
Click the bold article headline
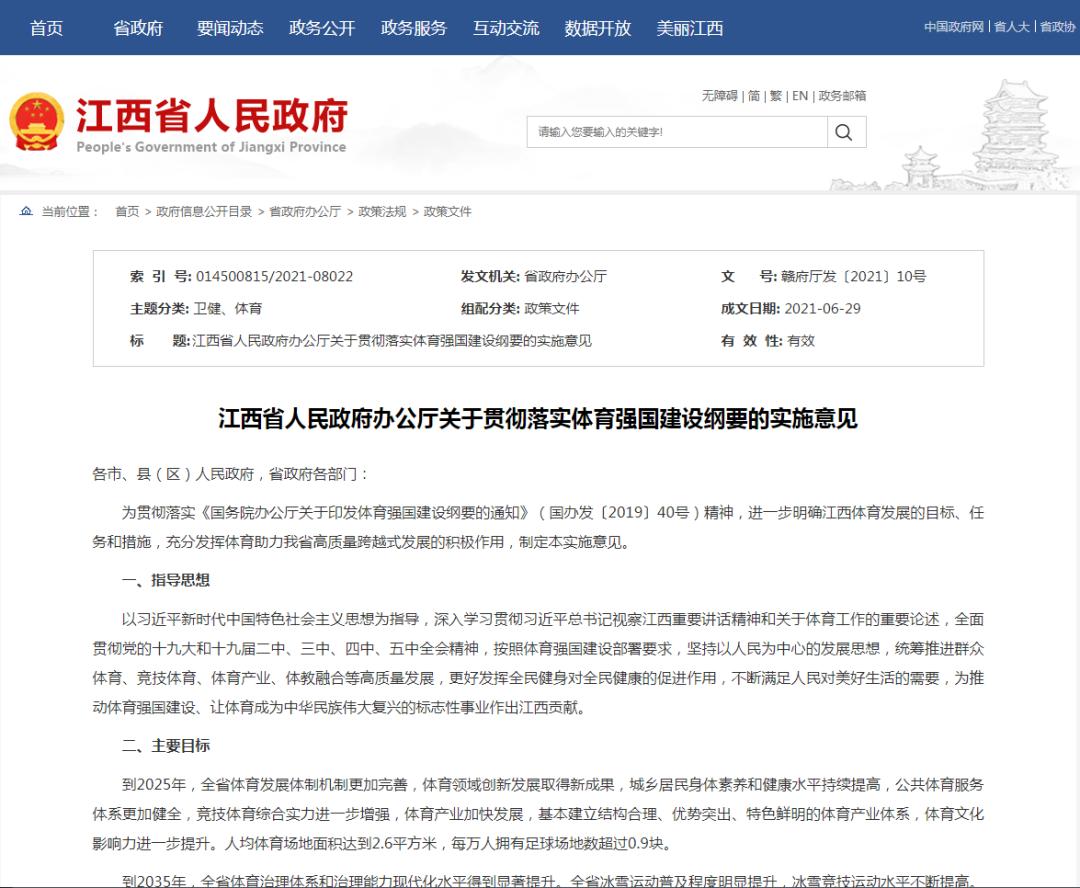tap(538, 418)
